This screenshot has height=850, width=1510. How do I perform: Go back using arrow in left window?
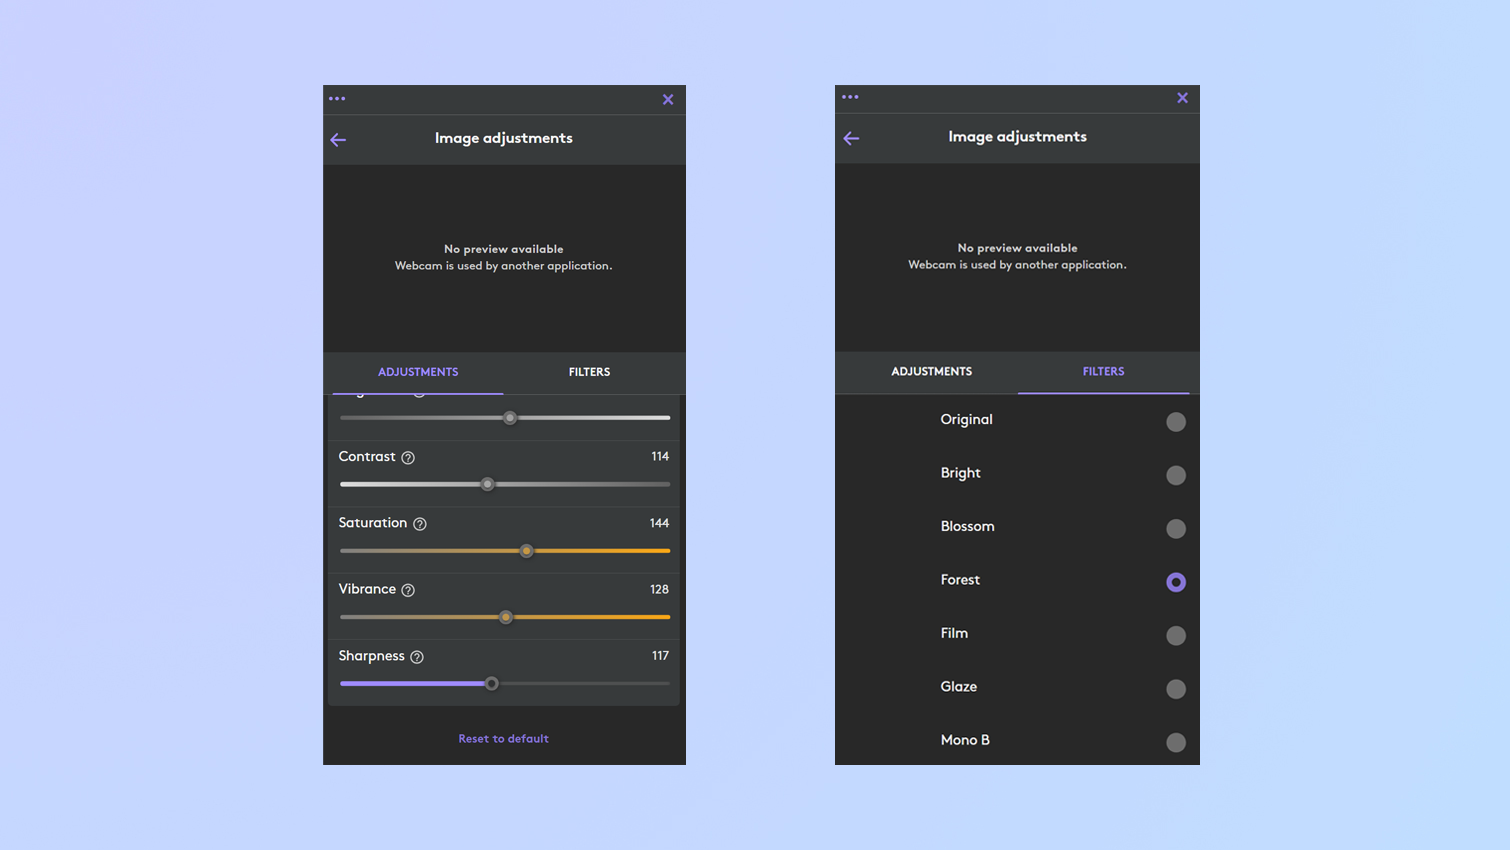[338, 140]
